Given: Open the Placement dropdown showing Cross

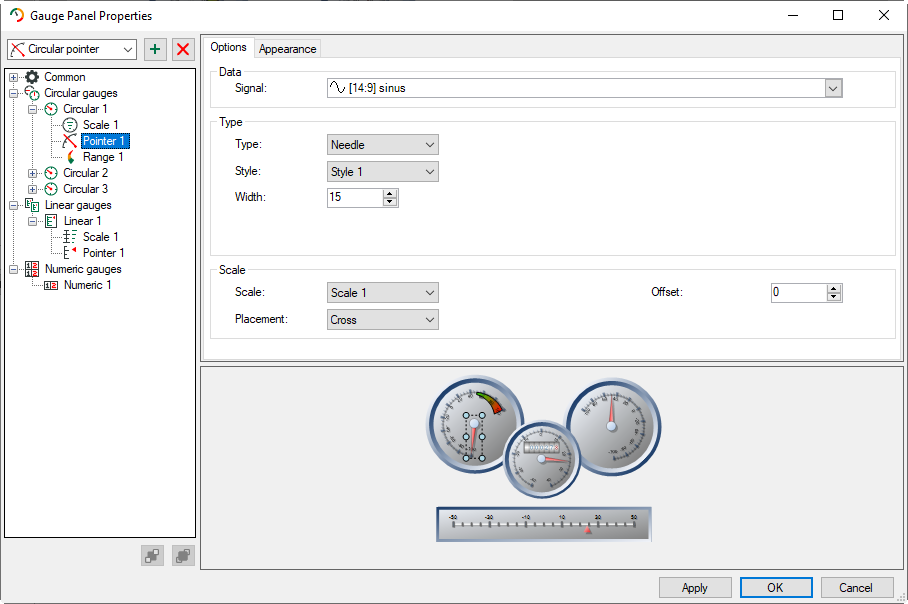Looking at the screenshot, I should tap(383, 320).
